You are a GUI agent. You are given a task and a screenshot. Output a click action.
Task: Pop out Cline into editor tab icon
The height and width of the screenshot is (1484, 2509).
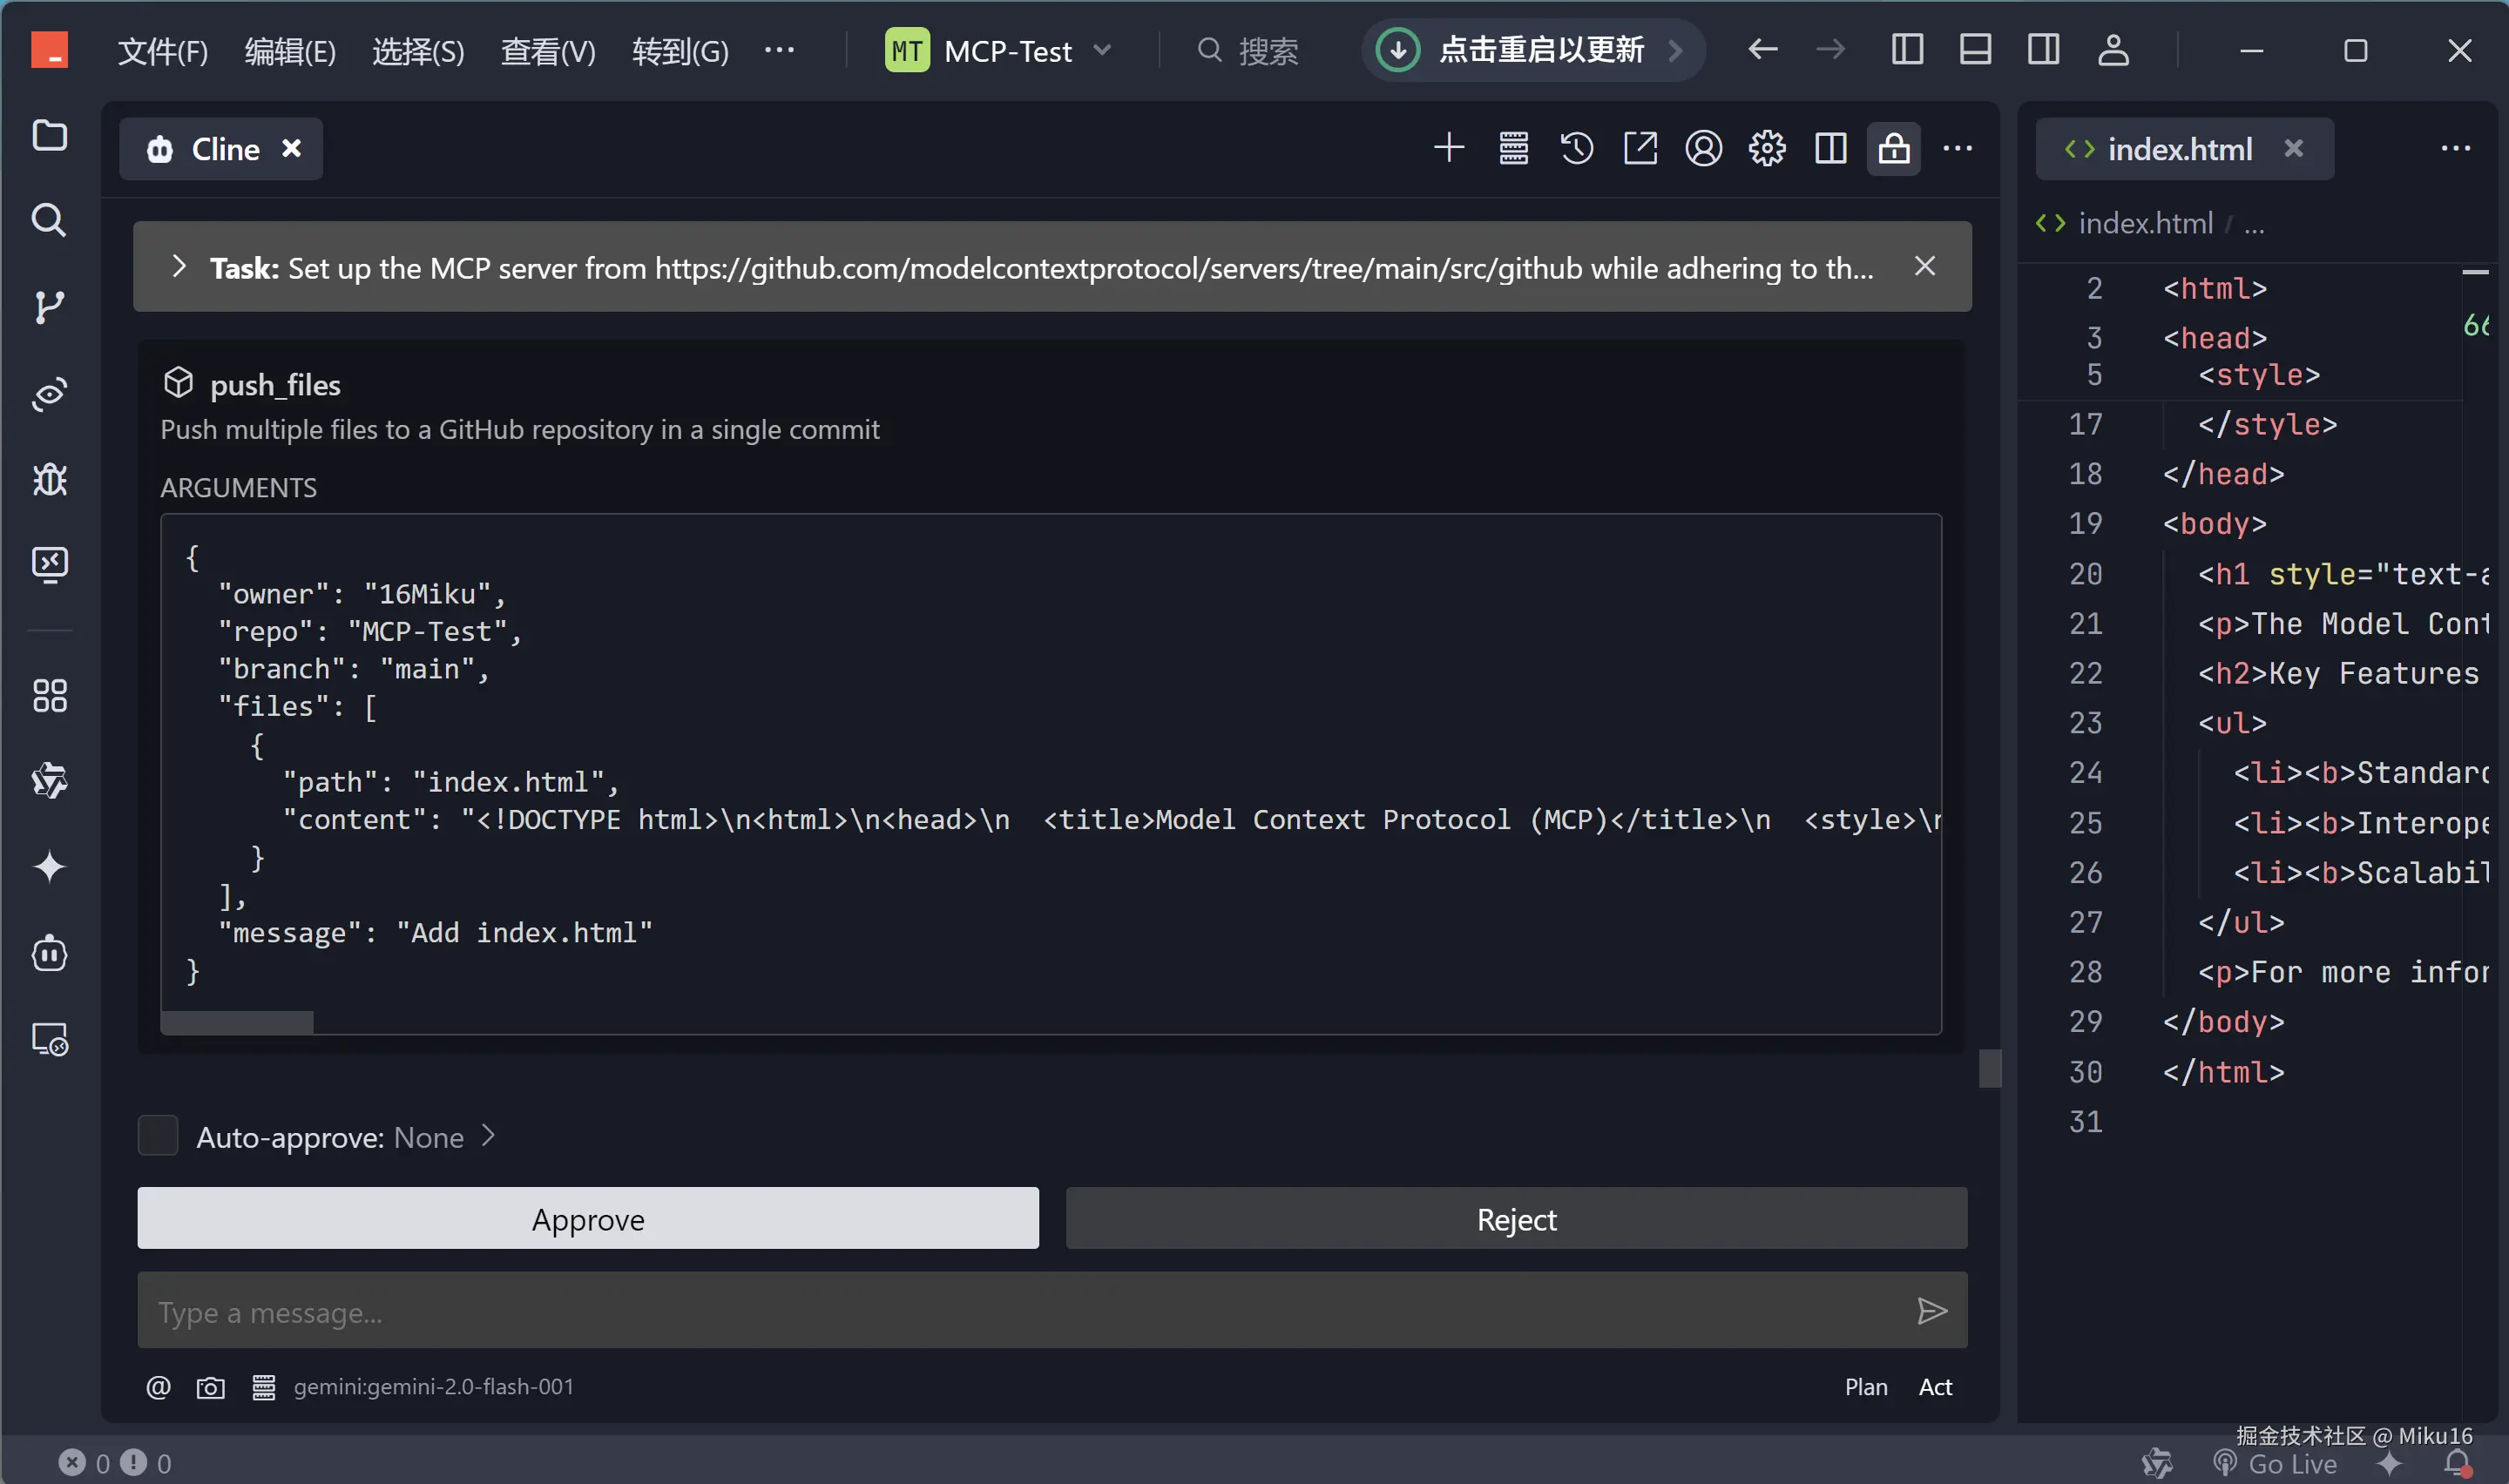coord(1640,148)
